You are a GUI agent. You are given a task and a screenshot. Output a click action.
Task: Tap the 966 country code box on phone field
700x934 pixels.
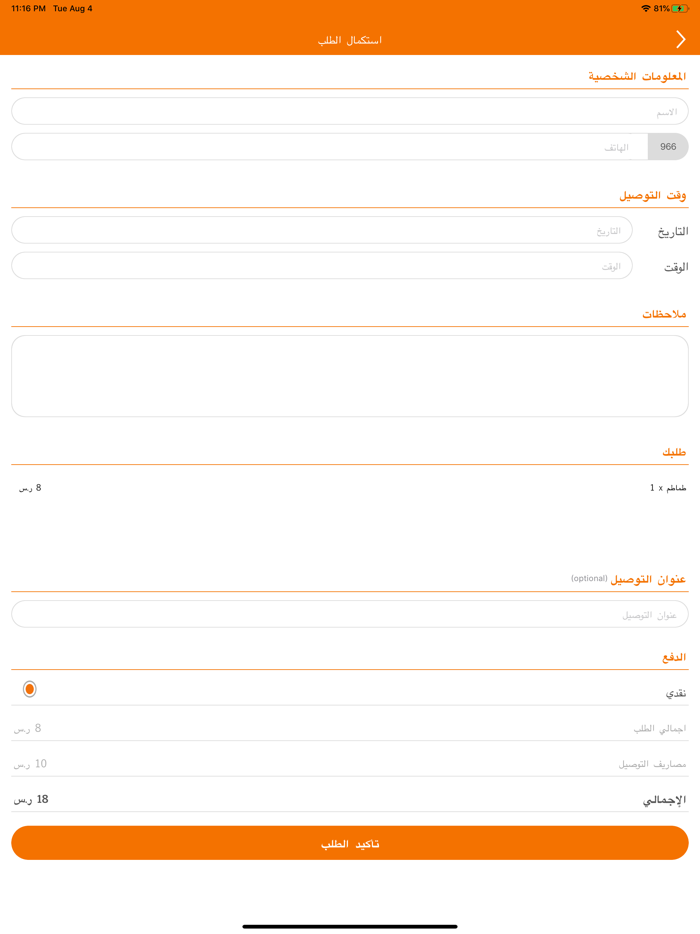click(x=668, y=146)
